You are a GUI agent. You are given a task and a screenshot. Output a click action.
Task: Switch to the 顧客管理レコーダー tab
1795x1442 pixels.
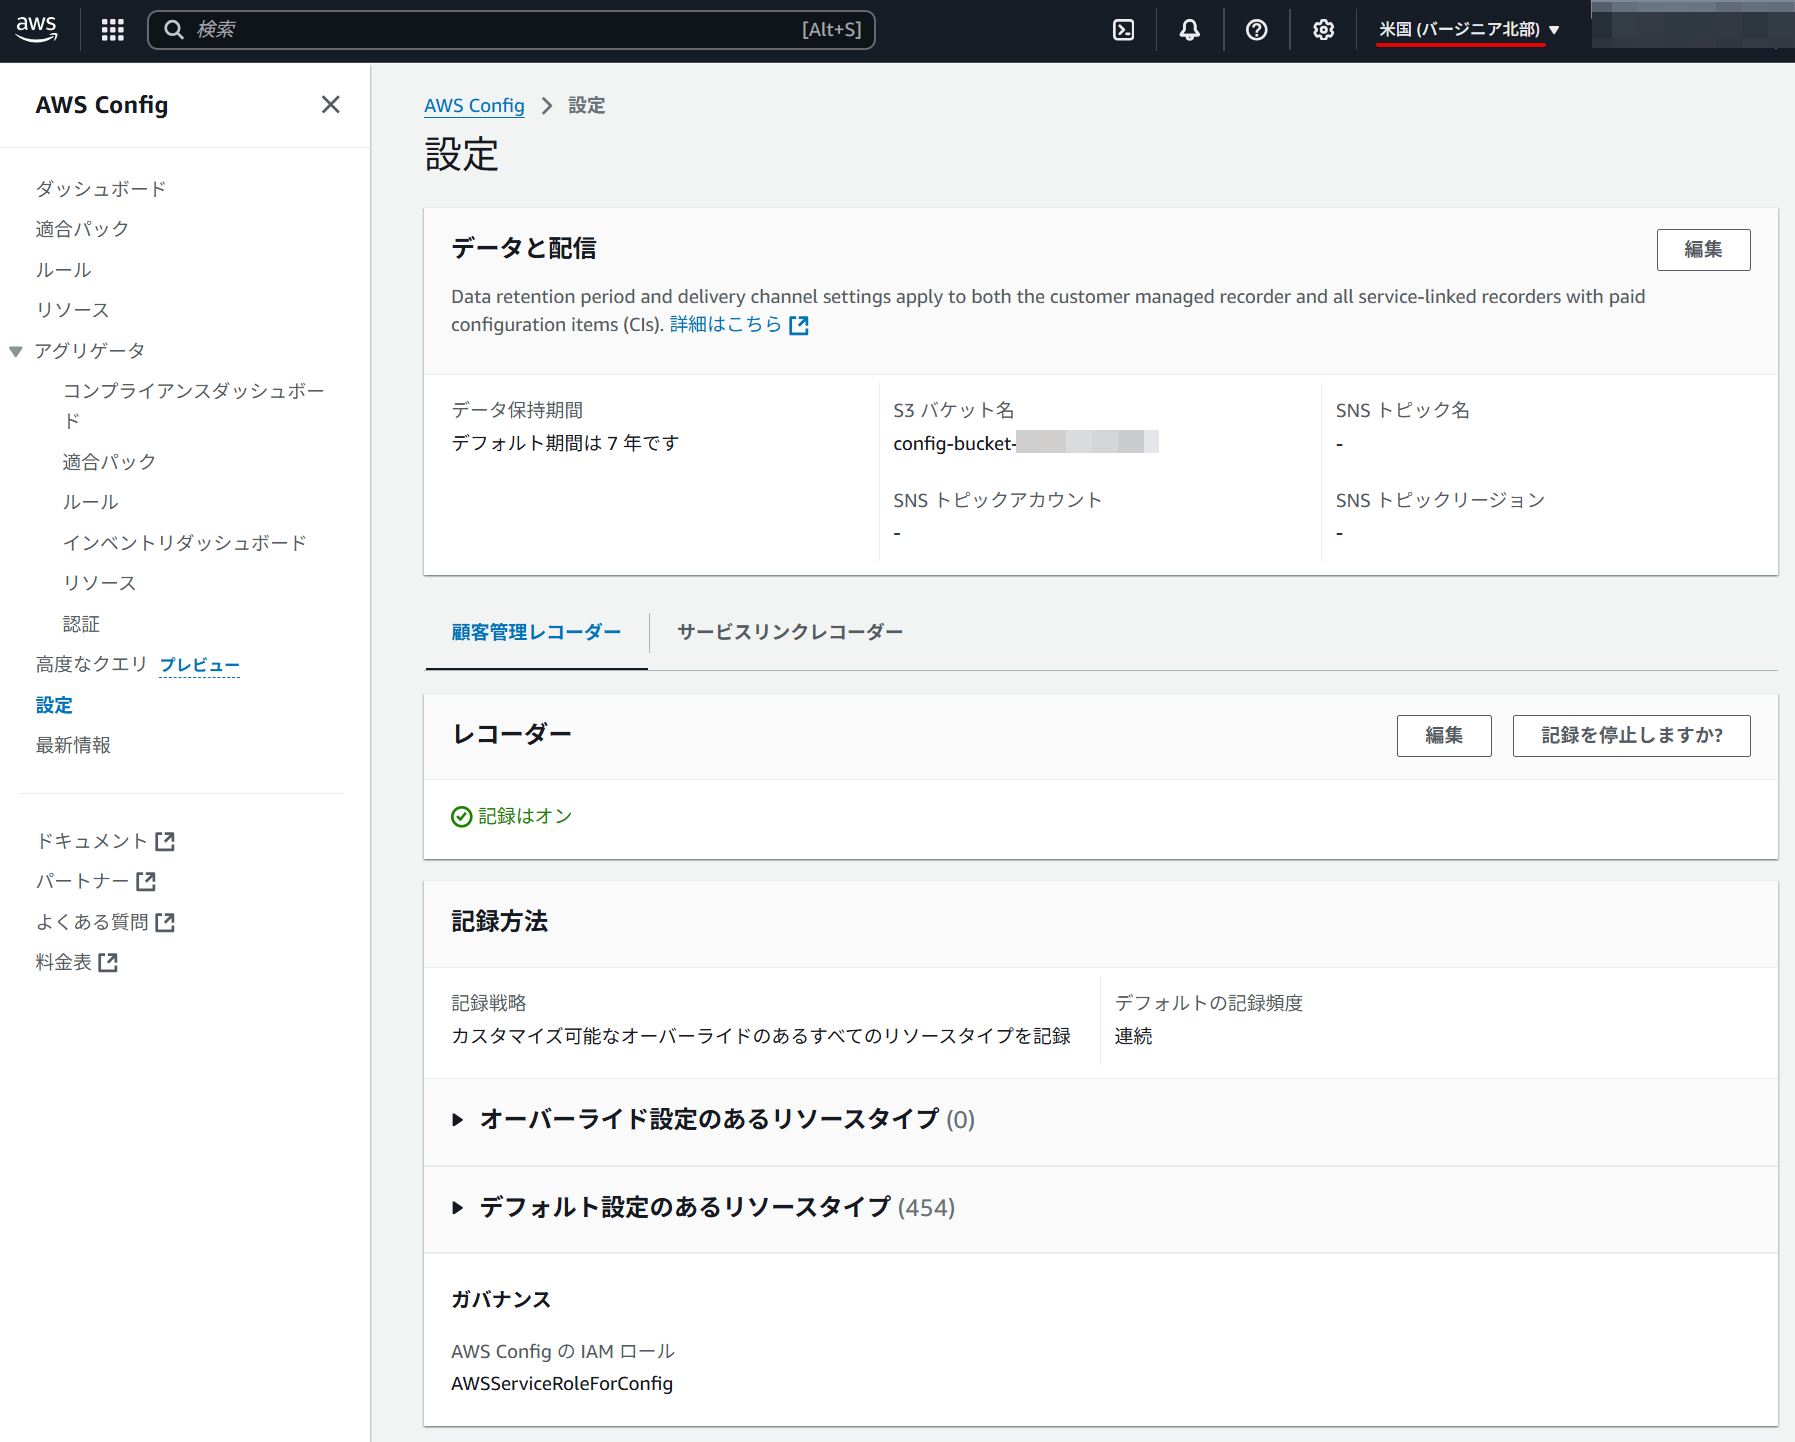point(536,632)
